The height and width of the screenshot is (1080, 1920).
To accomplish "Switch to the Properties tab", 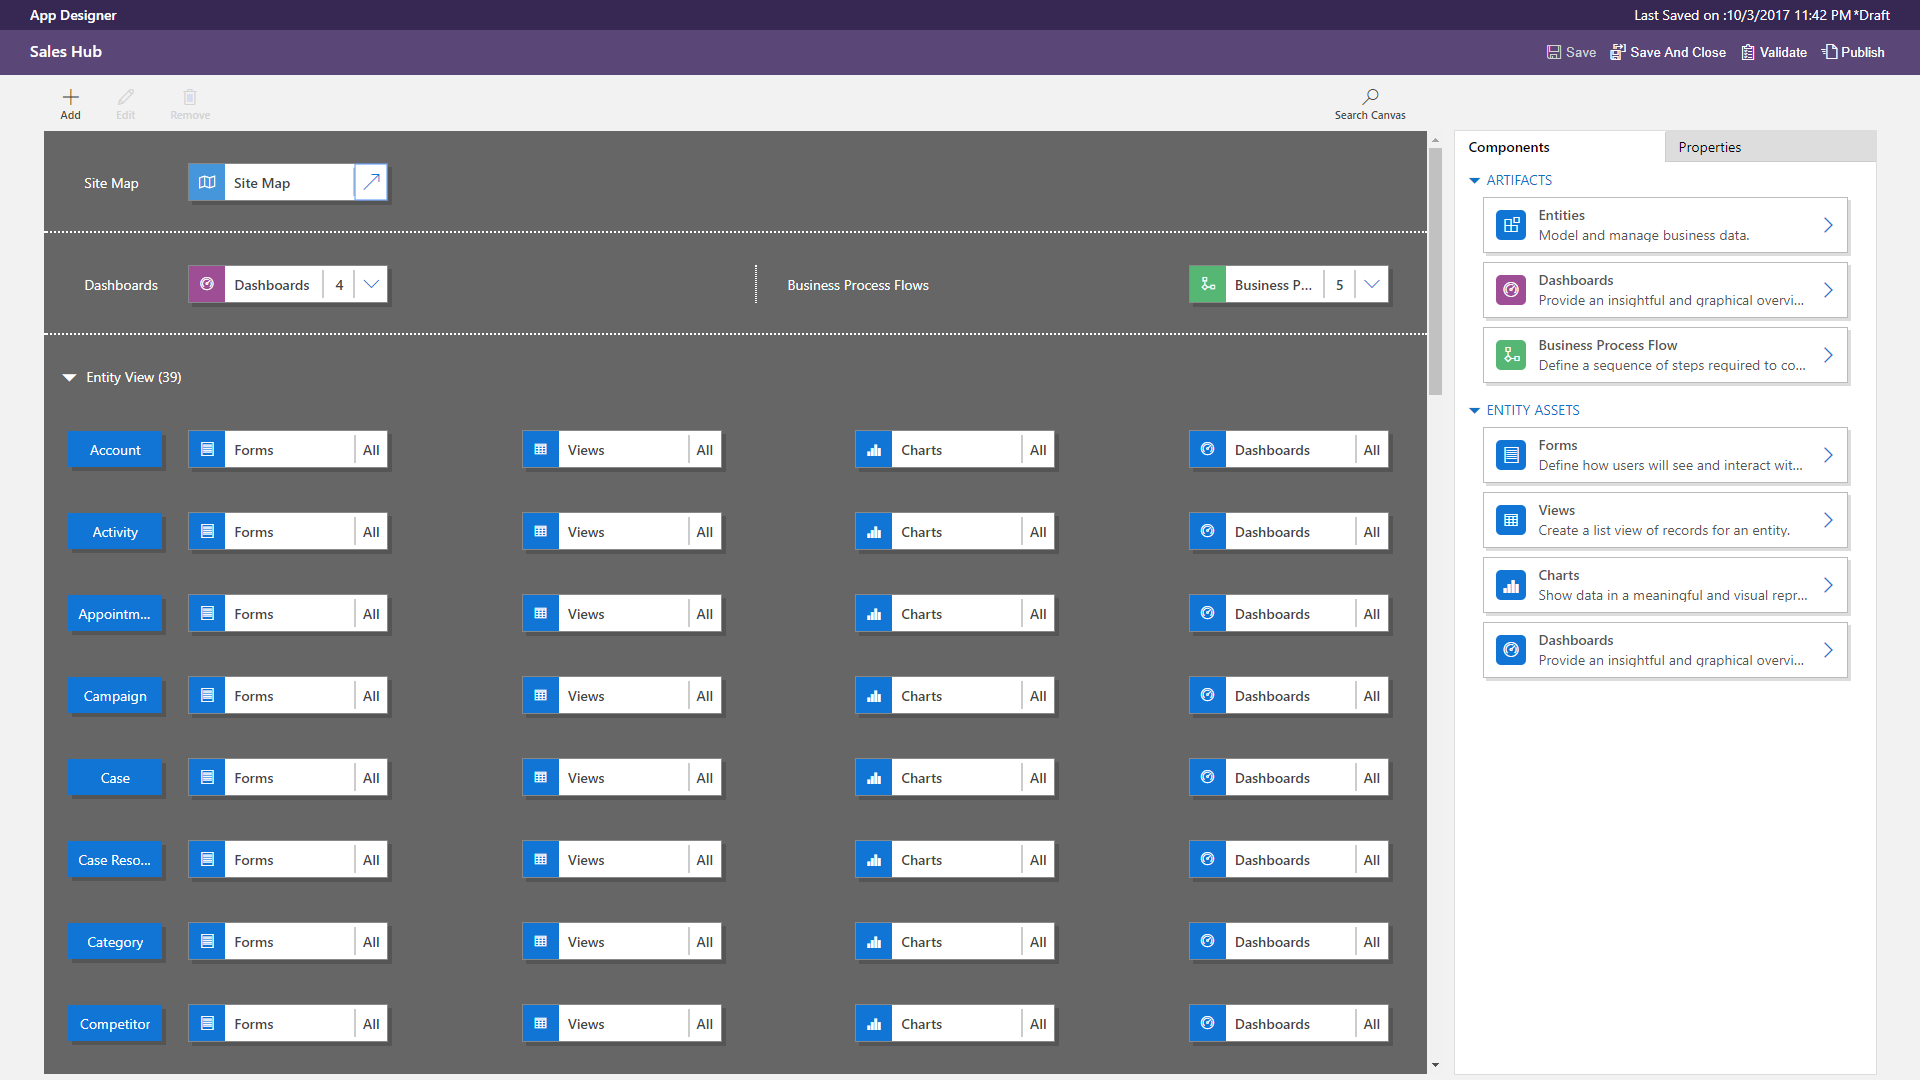I will (x=1709, y=147).
